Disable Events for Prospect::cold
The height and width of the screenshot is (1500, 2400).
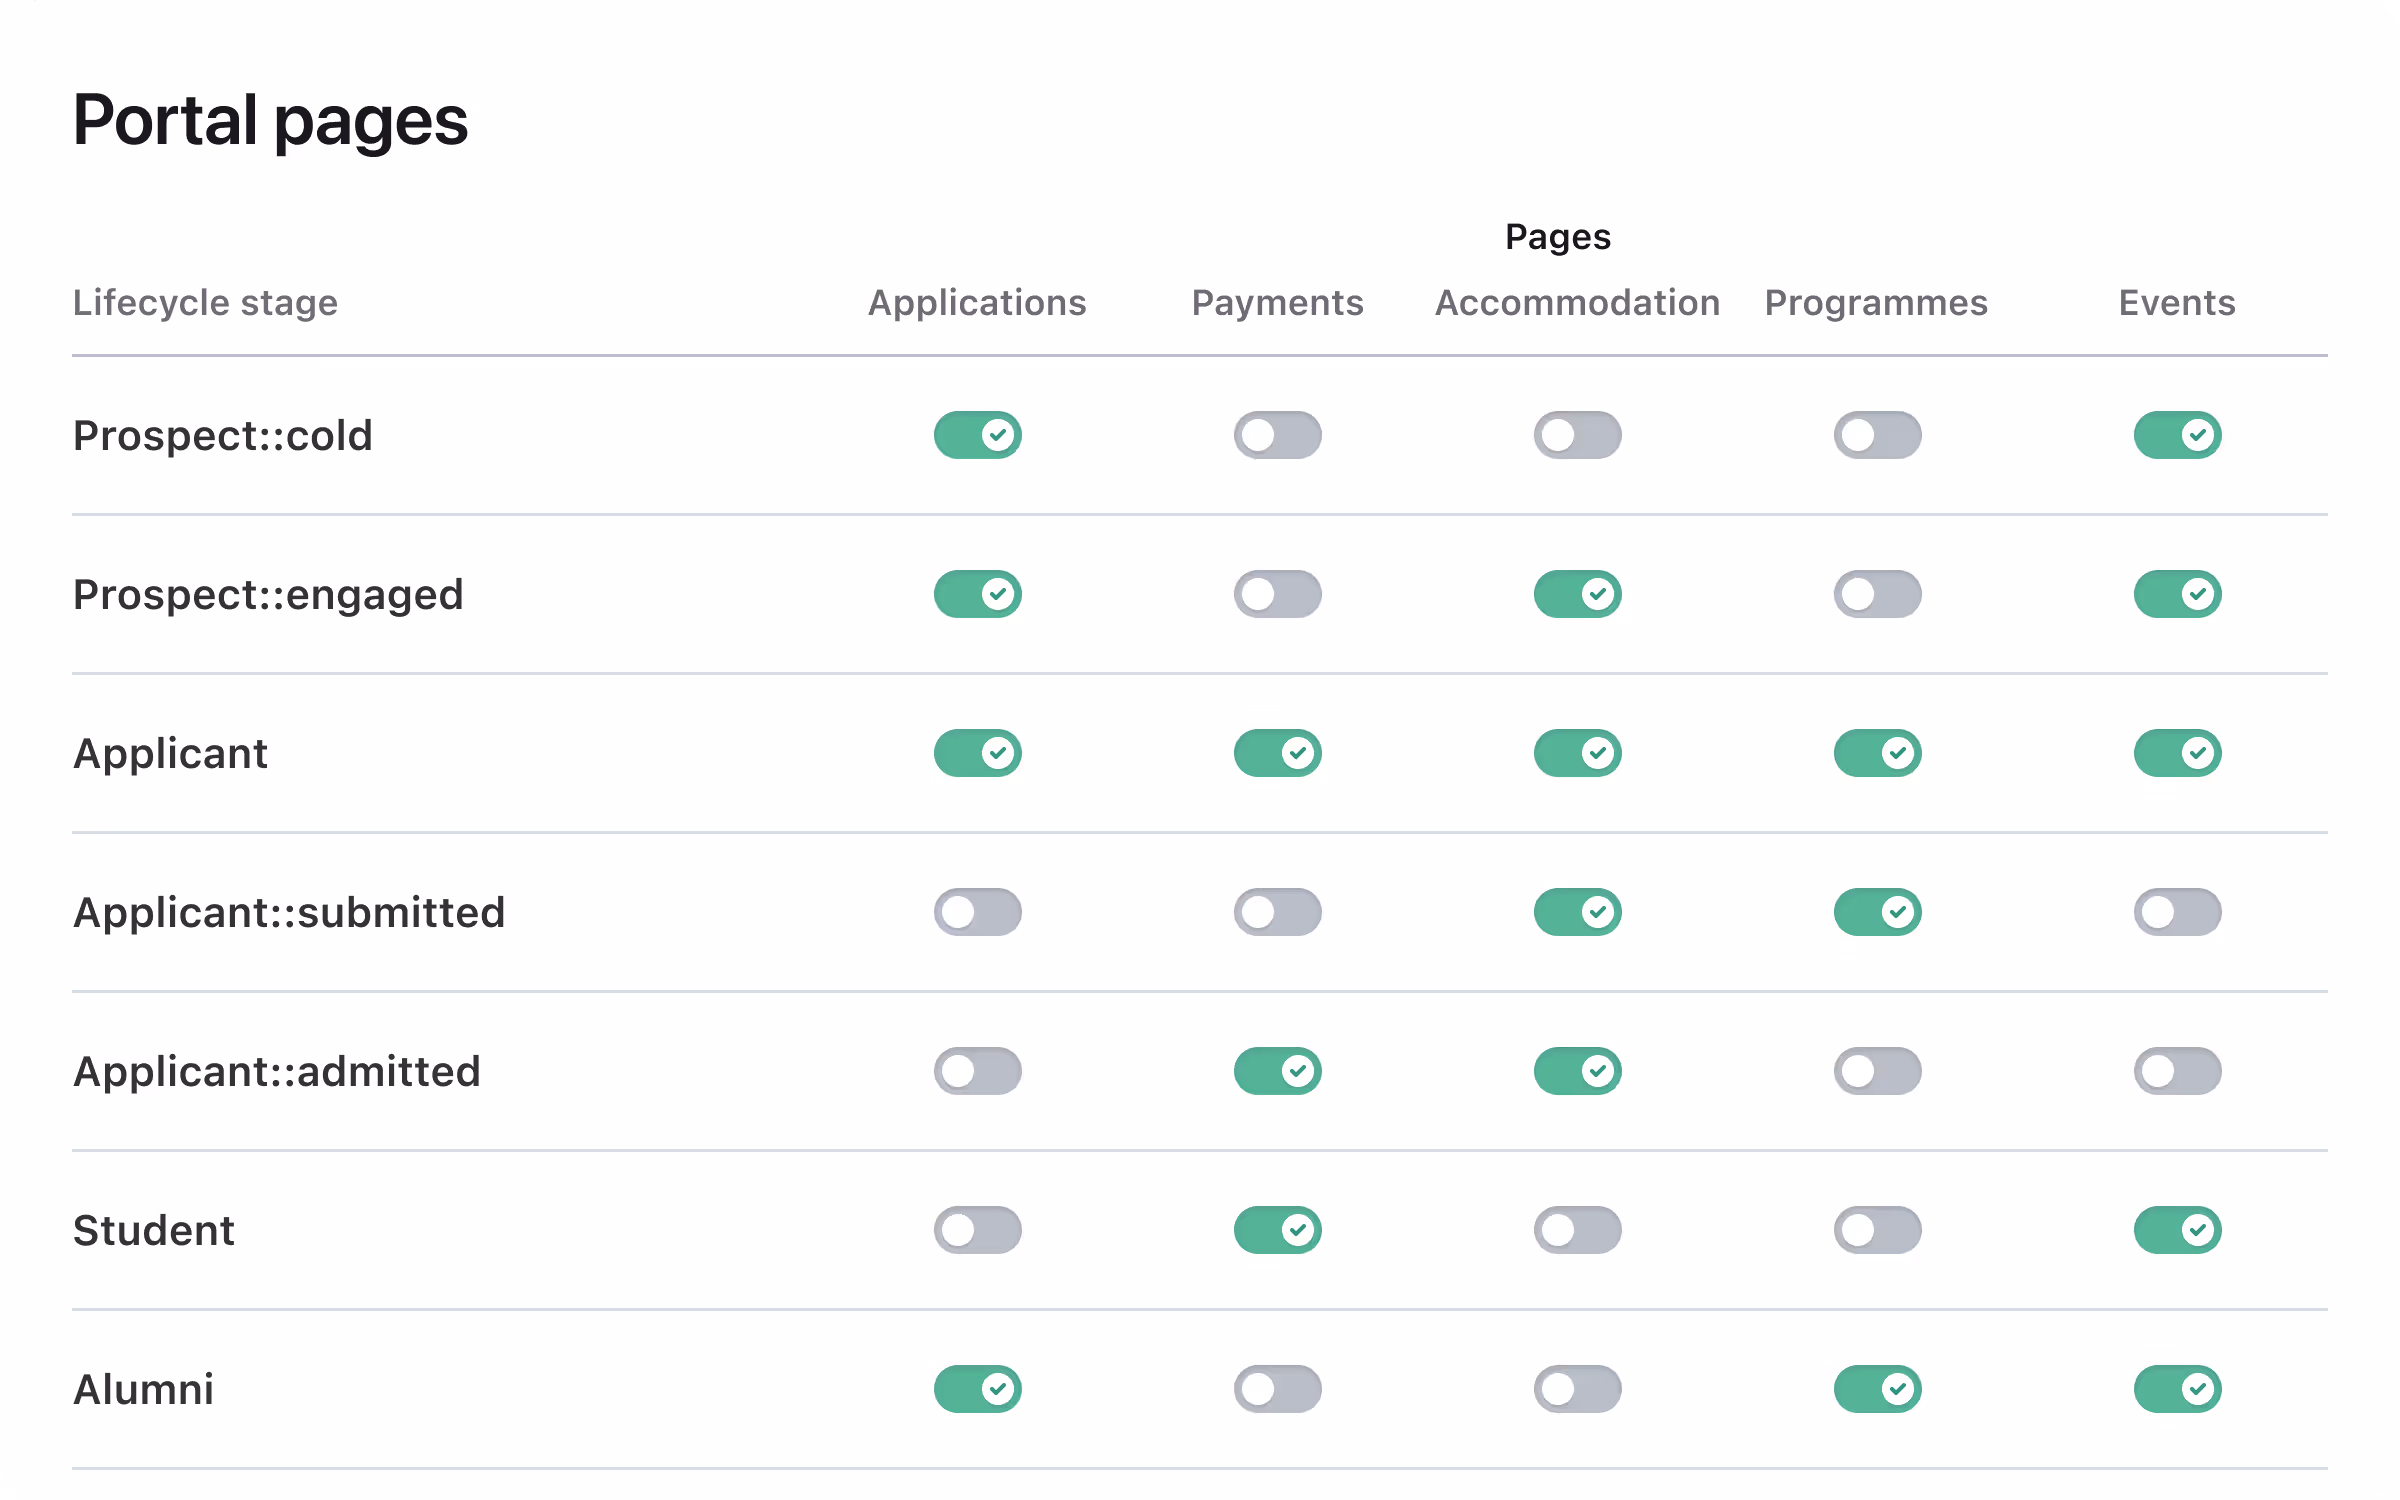coord(2177,435)
